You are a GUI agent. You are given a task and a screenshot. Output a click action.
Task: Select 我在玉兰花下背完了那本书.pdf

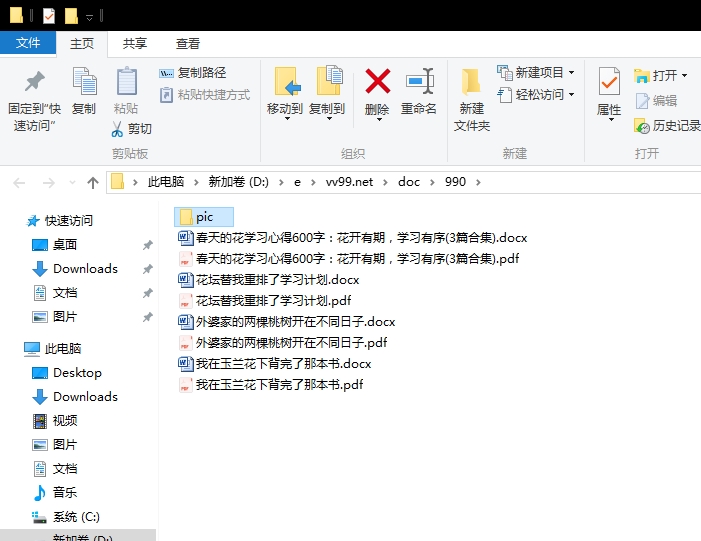tap(270, 385)
